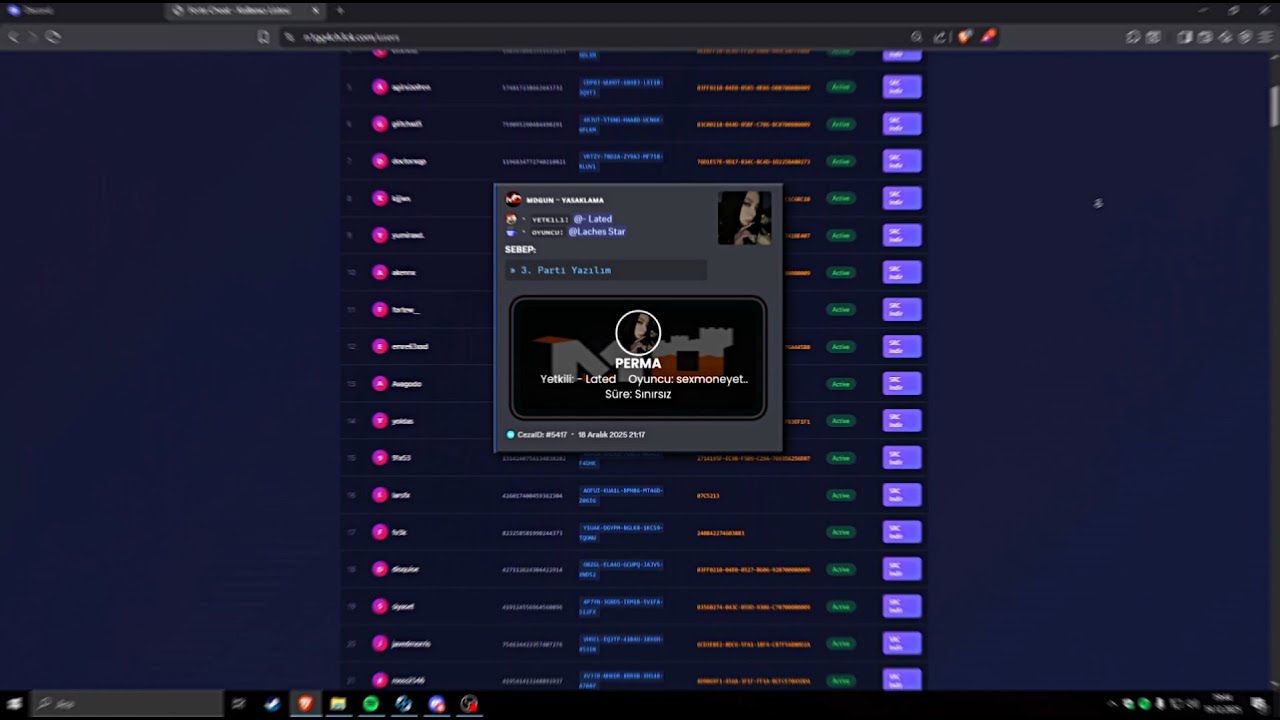Open File Explorer from the taskbar
The width and height of the screenshot is (1280, 720).
(338, 704)
